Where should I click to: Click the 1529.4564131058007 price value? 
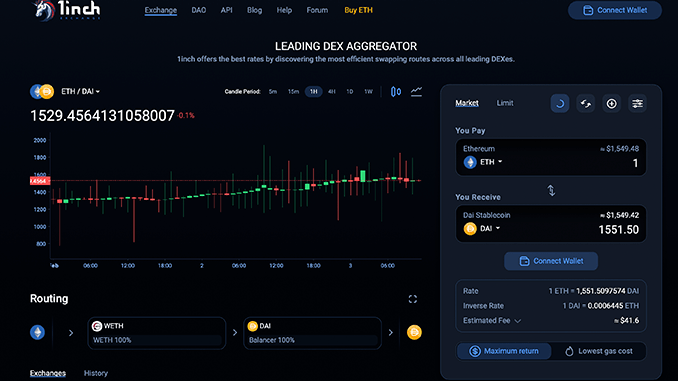click(102, 115)
